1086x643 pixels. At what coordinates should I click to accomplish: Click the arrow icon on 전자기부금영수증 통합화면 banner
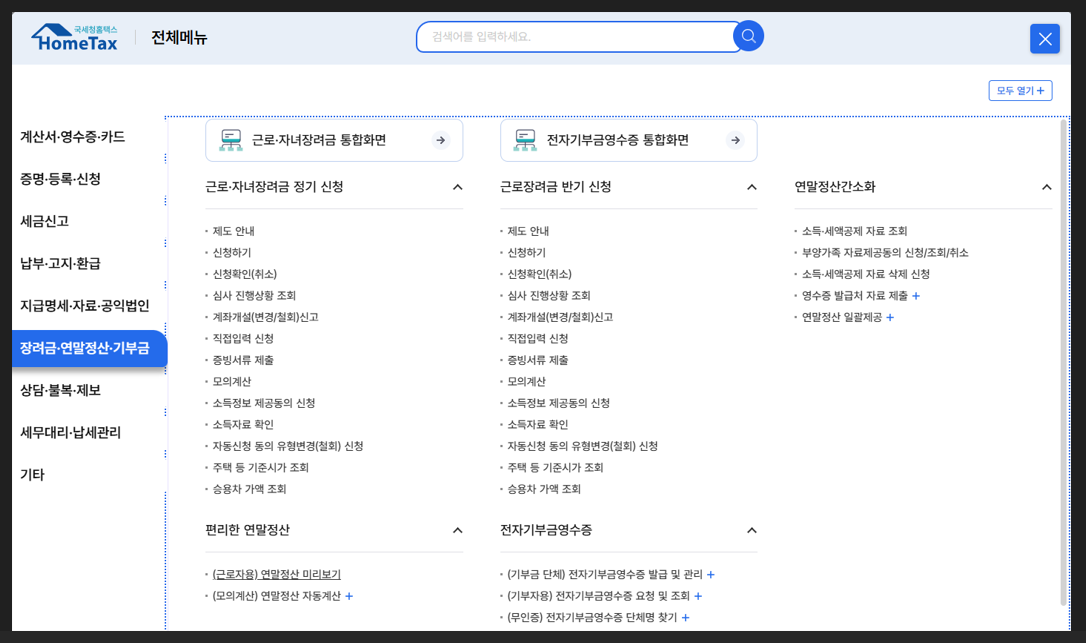(x=734, y=140)
